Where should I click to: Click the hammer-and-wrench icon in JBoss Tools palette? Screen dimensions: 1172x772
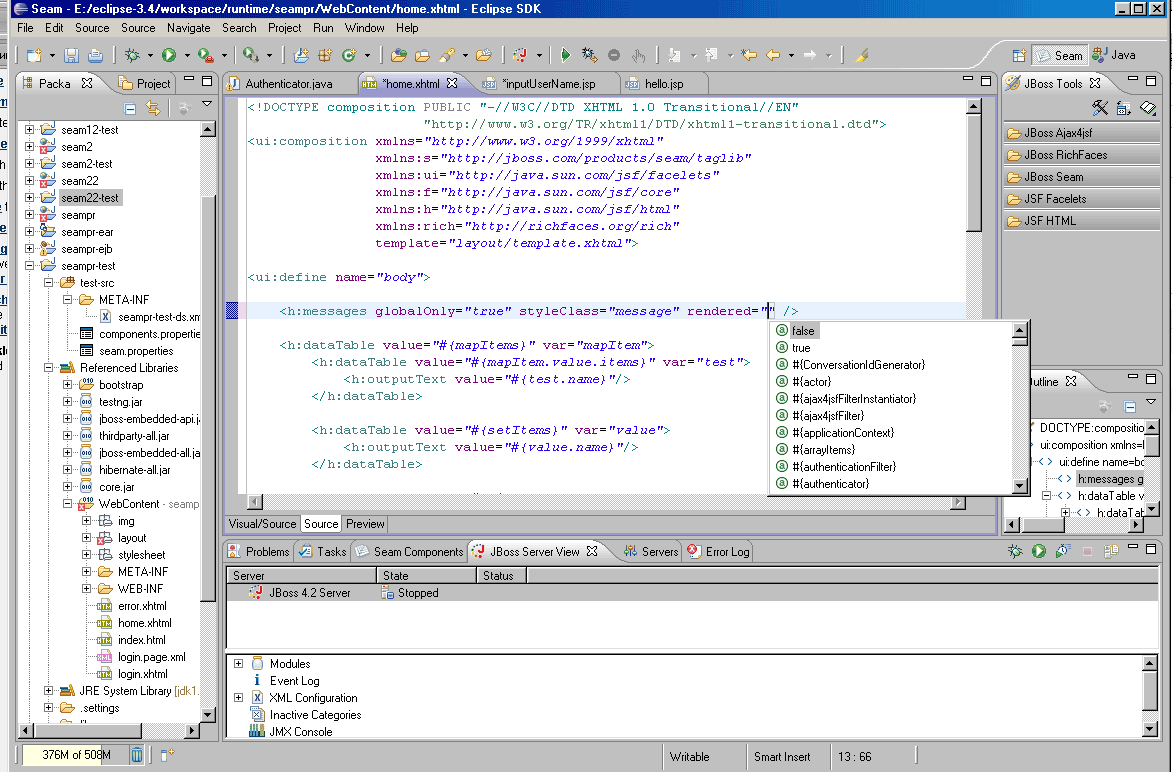(x=1100, y=108)
